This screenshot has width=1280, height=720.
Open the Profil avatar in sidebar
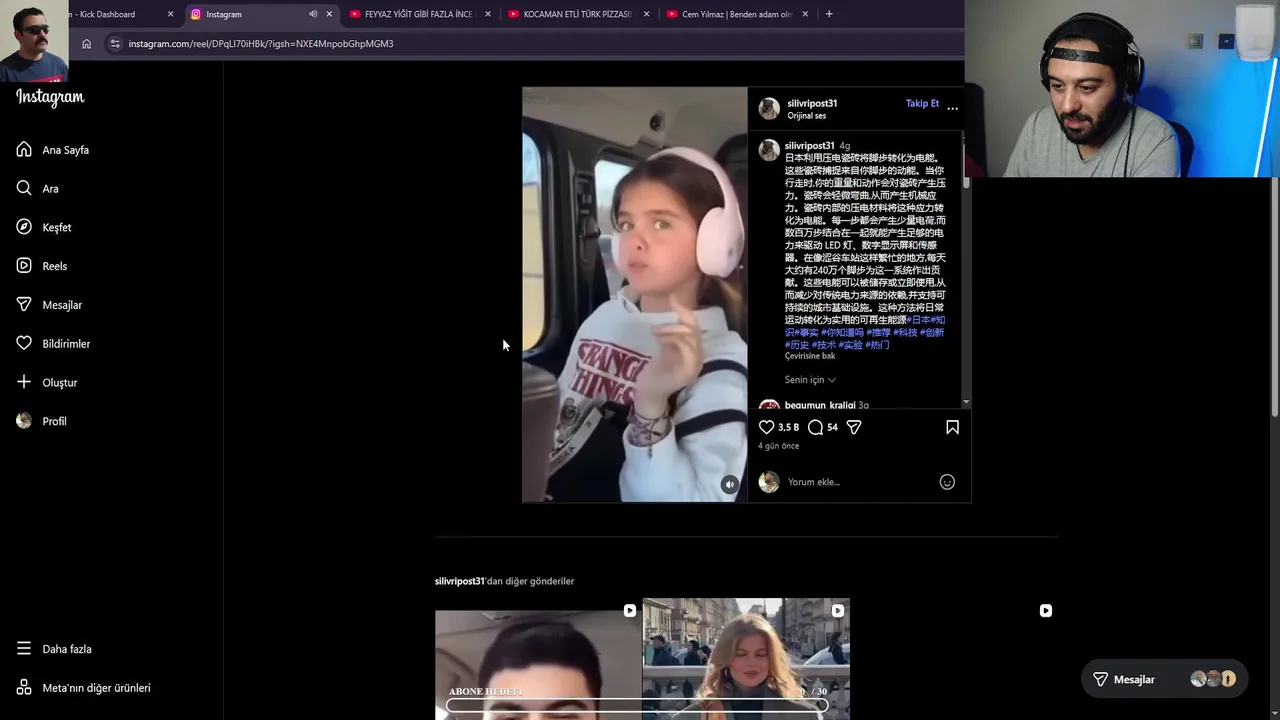point(24,421)
